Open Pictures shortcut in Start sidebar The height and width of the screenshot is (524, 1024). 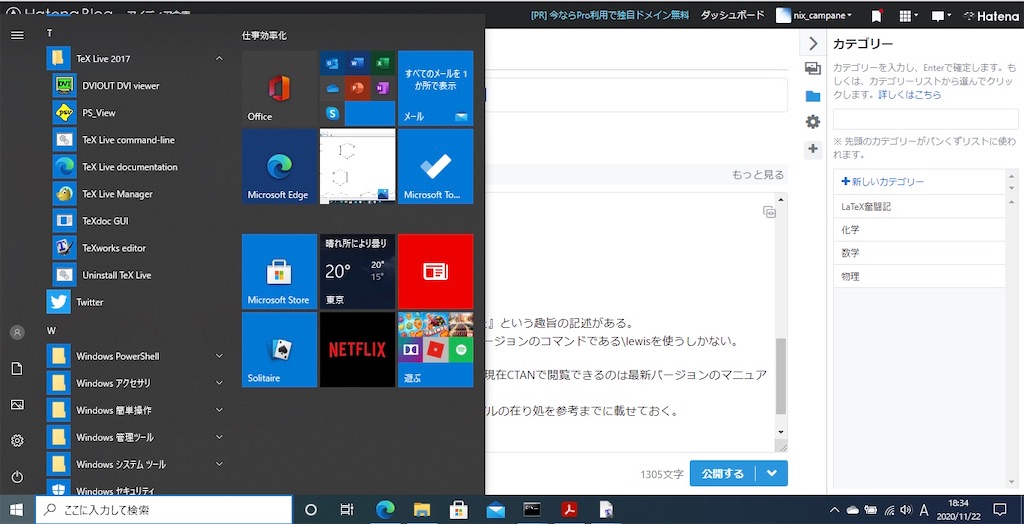pos(18,405)
